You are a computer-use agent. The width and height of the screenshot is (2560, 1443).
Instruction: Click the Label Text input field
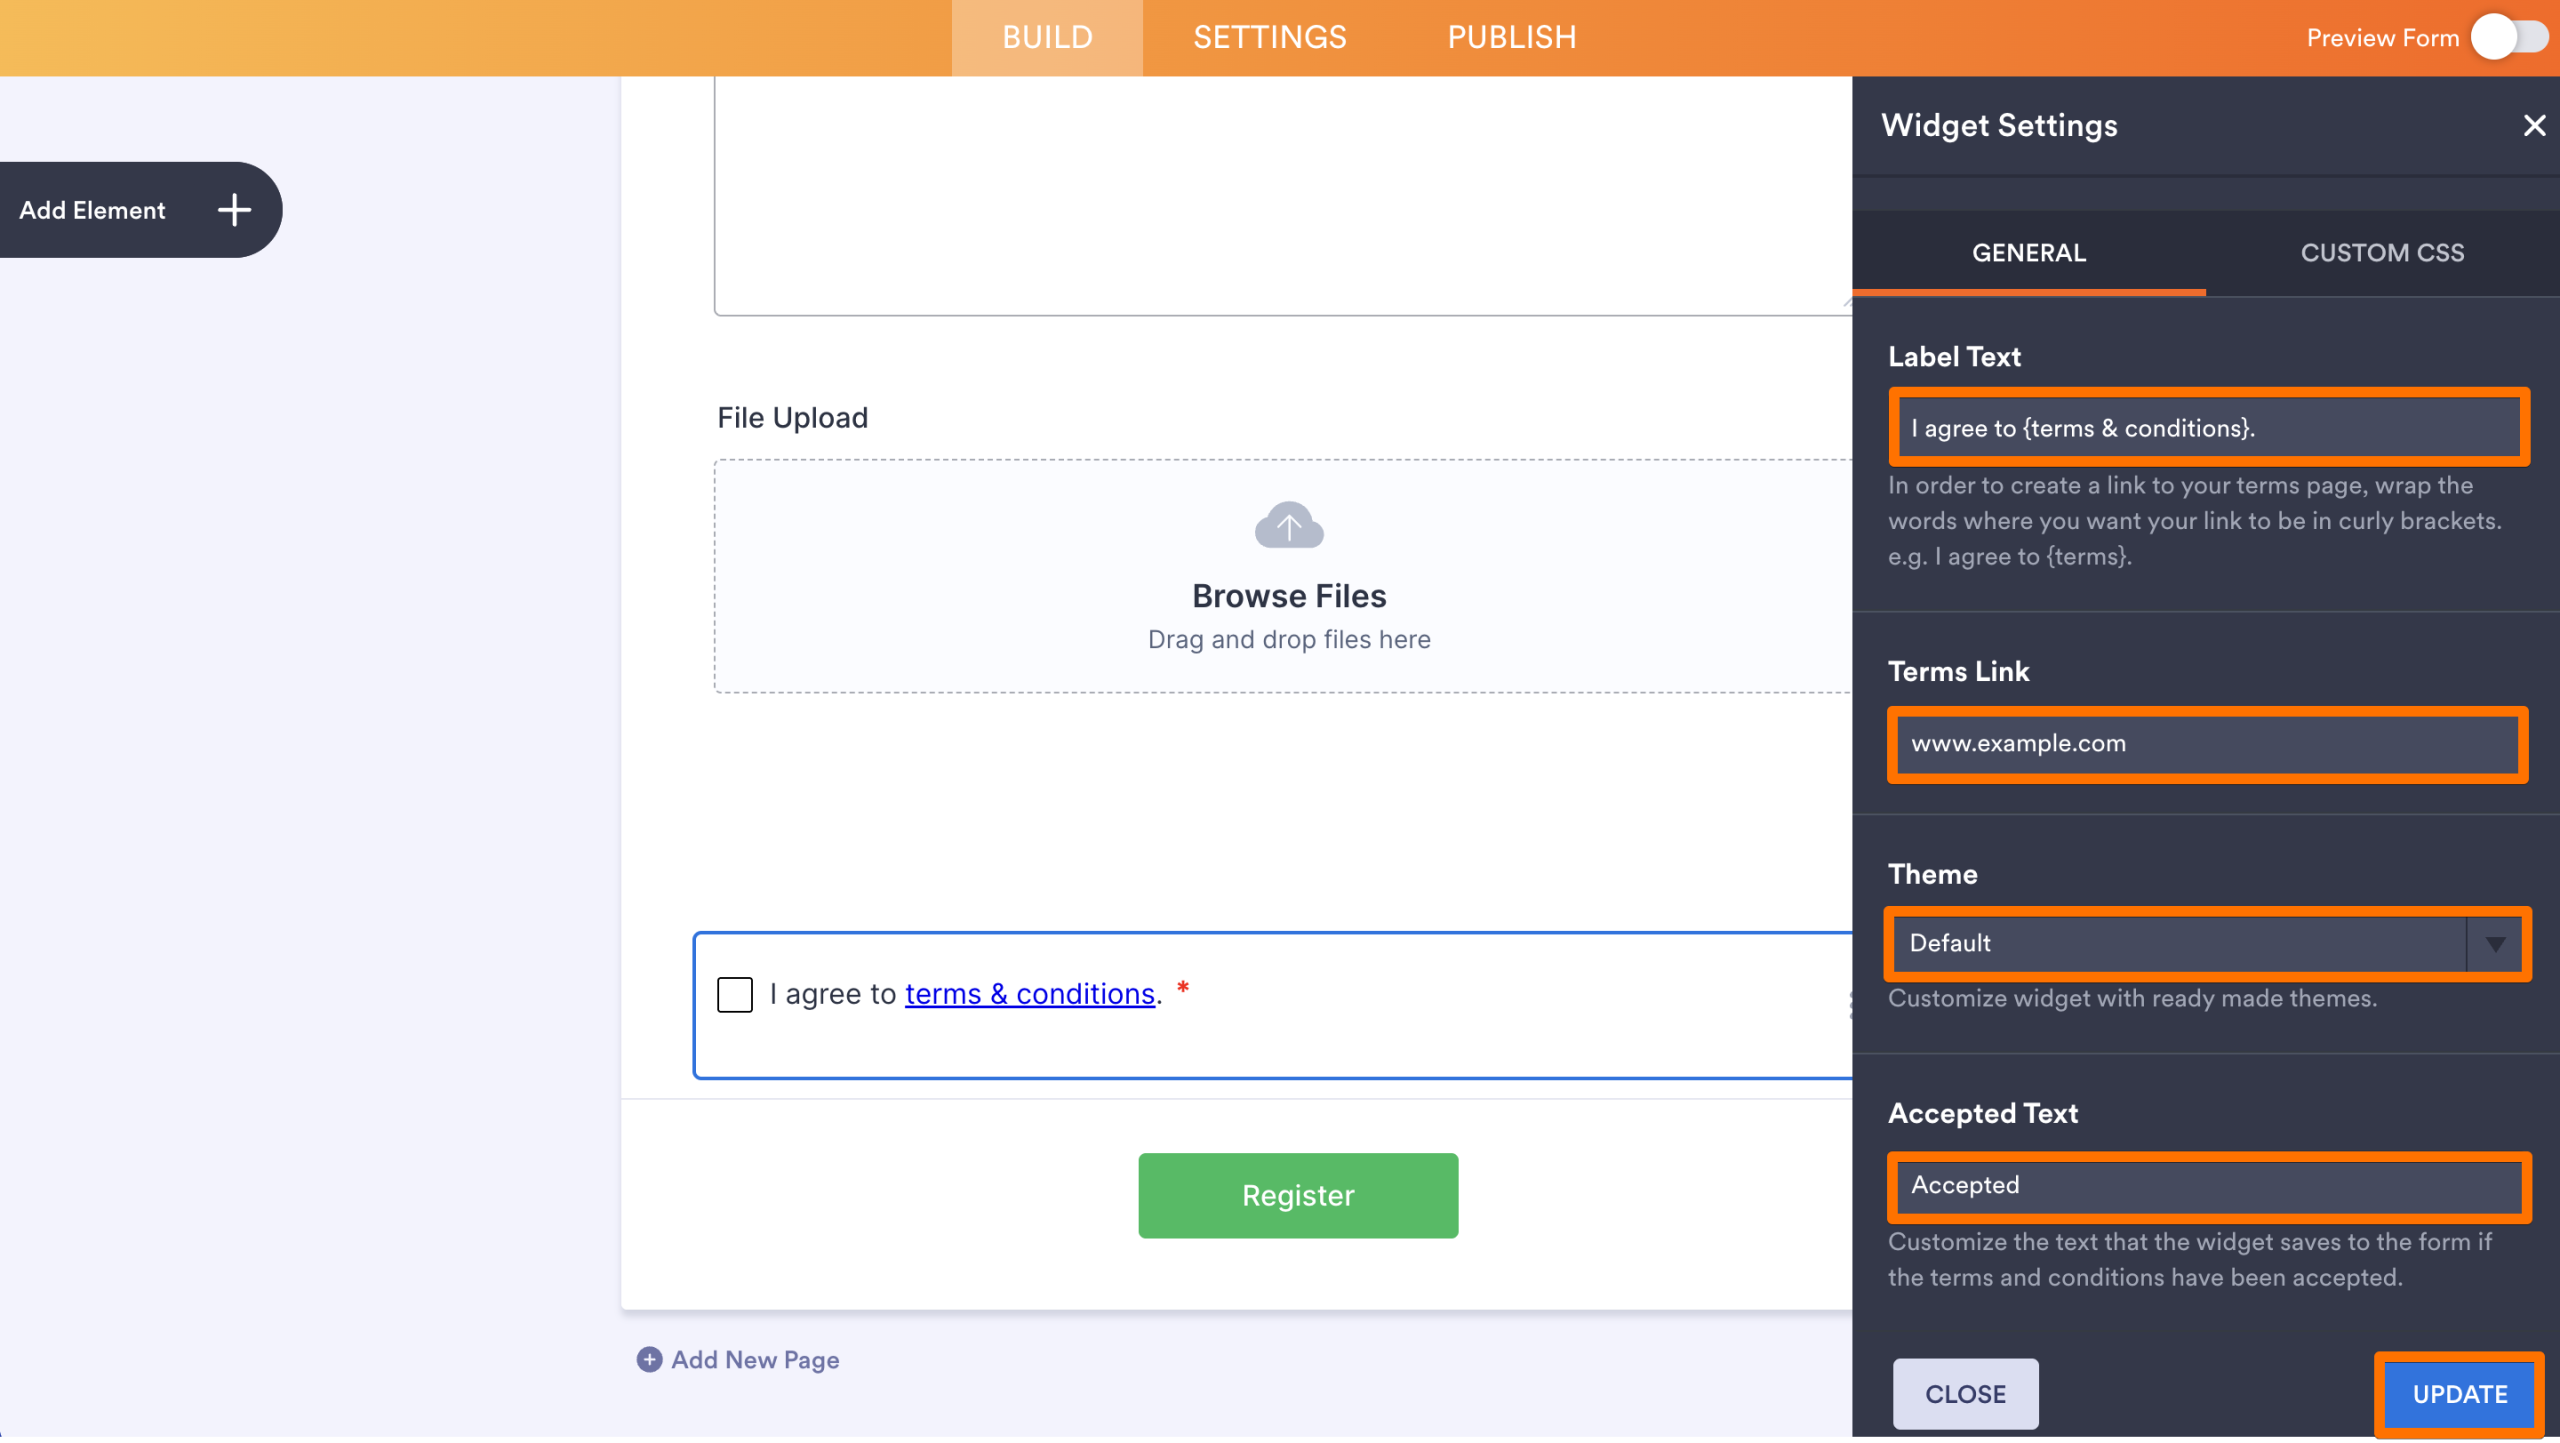click(2207, 427)
